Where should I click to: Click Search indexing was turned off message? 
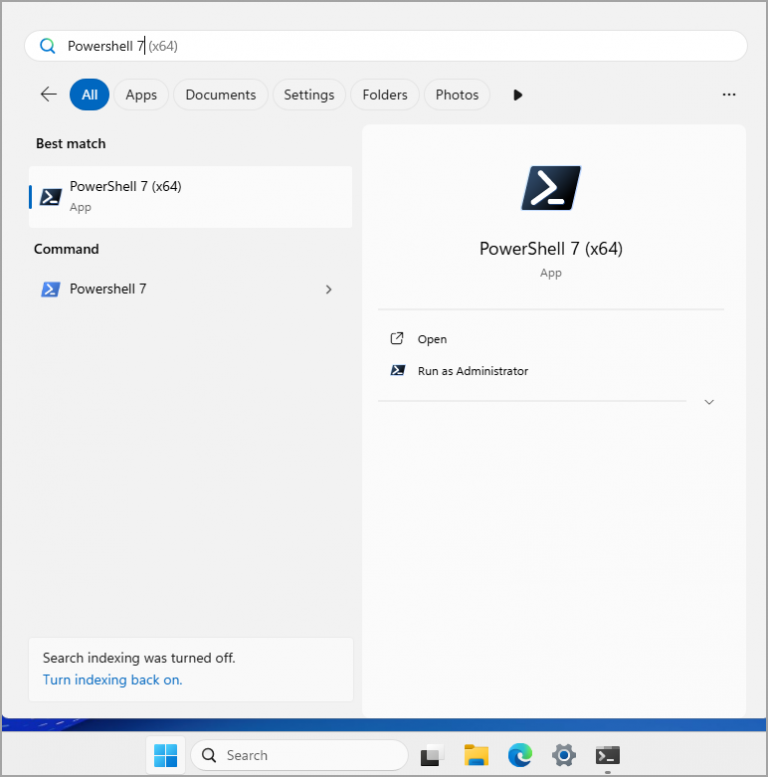click(139, 658)
